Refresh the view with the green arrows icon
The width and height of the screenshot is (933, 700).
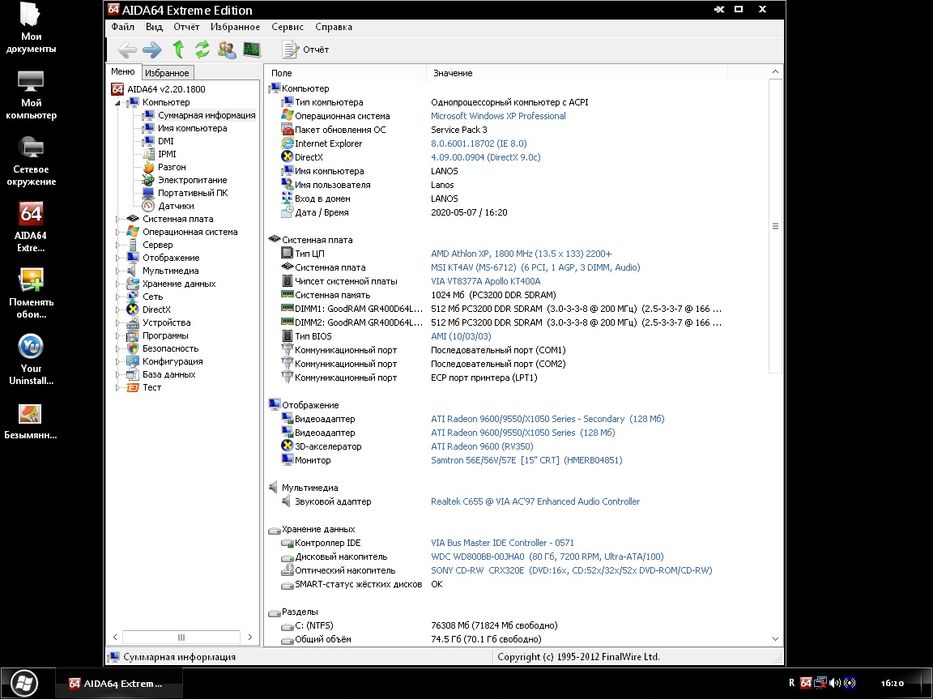tap(202, 49)
